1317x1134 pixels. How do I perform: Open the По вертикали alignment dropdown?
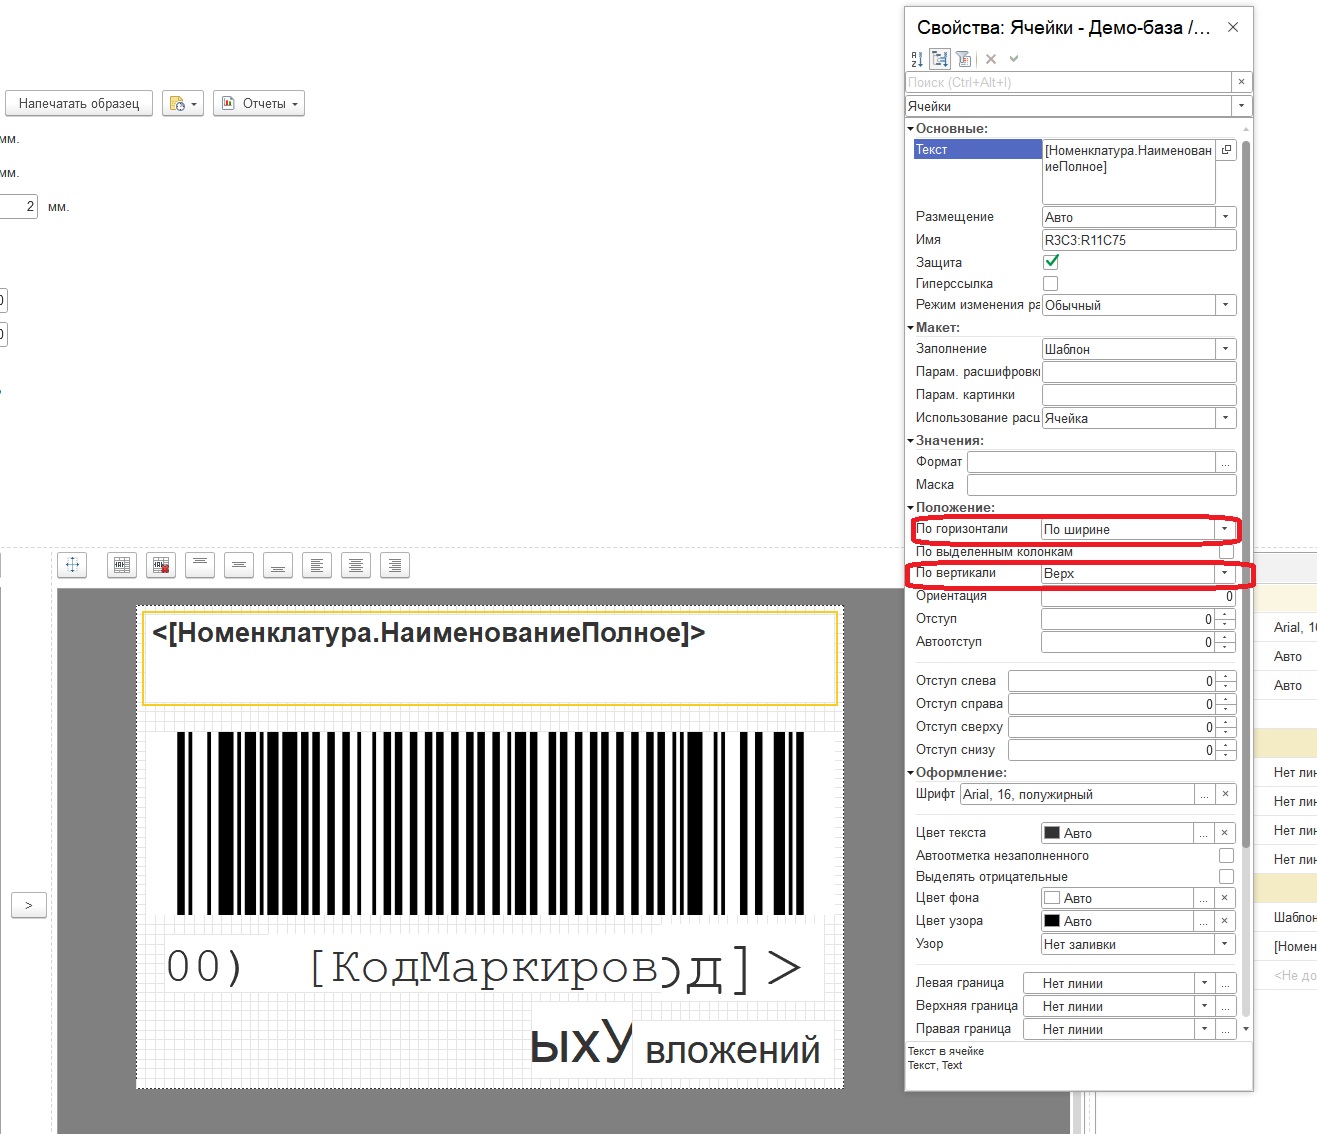click(x=1225, y=573)
